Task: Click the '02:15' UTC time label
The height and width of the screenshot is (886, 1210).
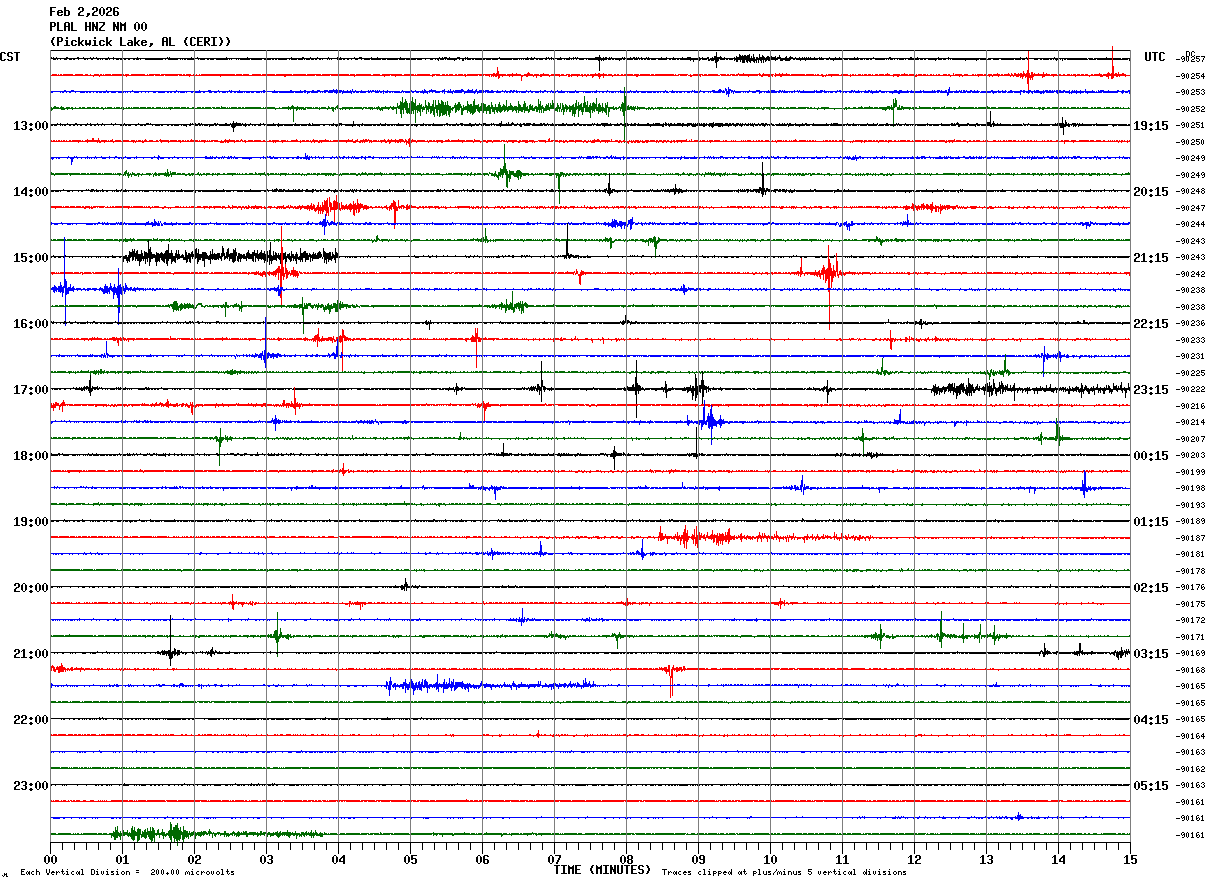Action: click(x=1151, y=588)
